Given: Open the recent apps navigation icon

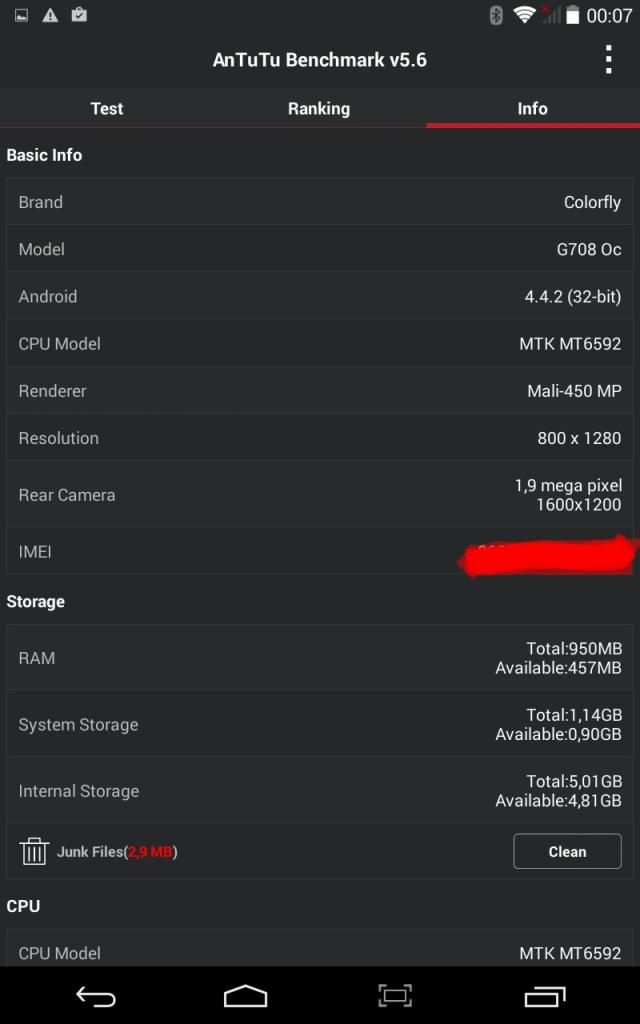Looking at the screenshot, I should coord(544,995).
